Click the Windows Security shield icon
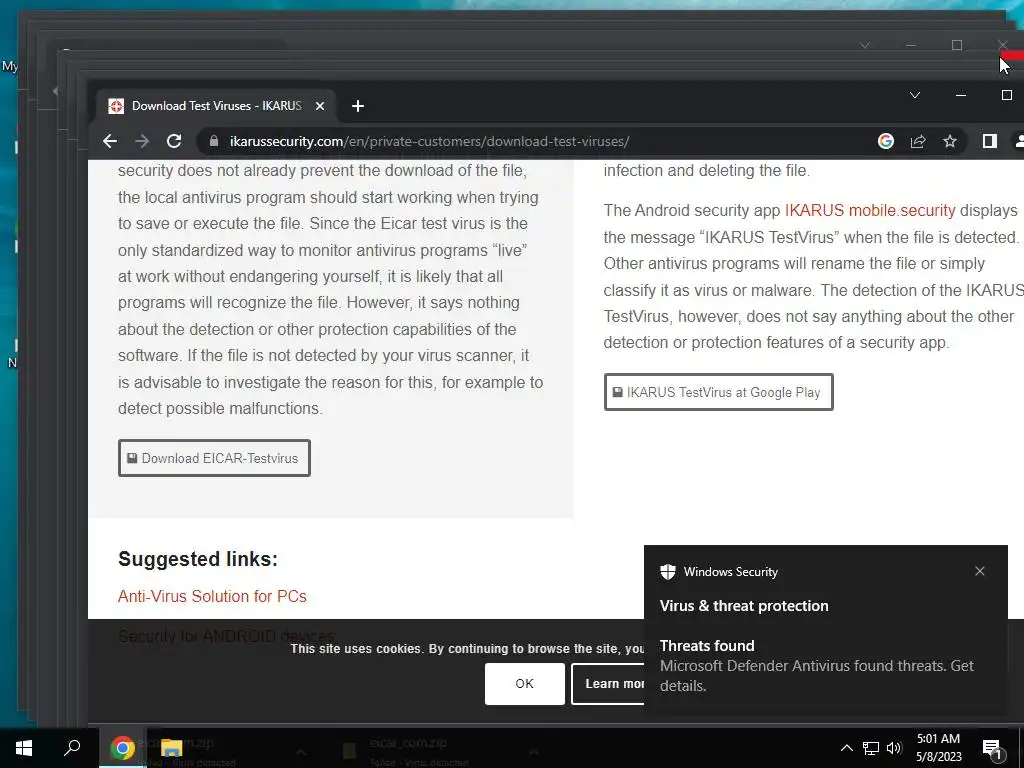The image size is (1024, 768). pyautogui.click(x=667, y=571)
